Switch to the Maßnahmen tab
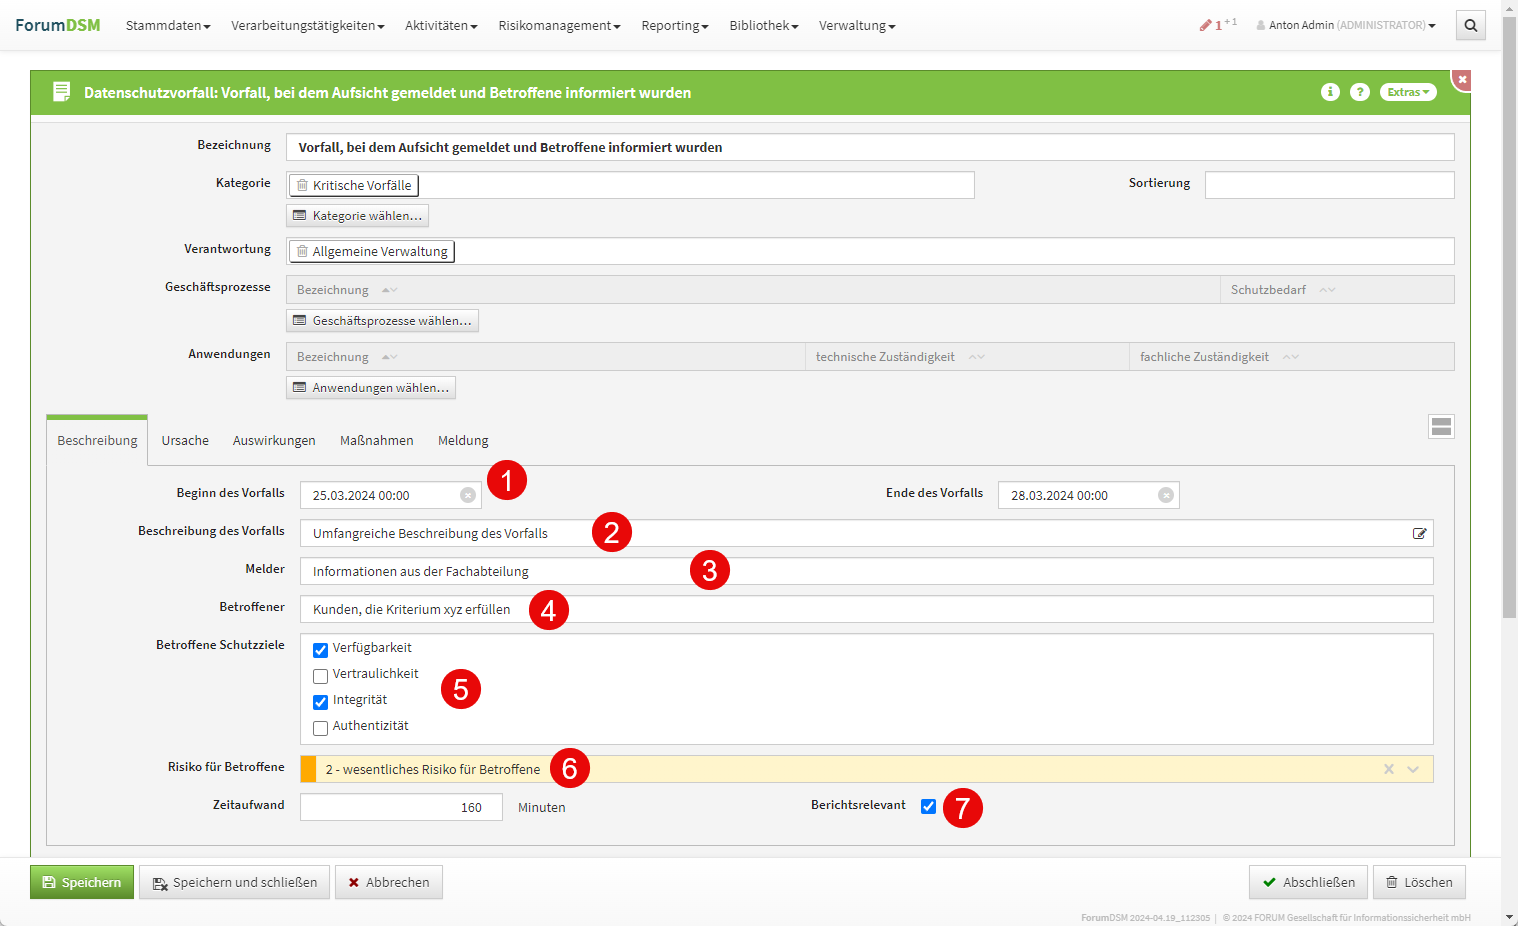Screen dimensions: 1518x926 click(x=376, y=441)
